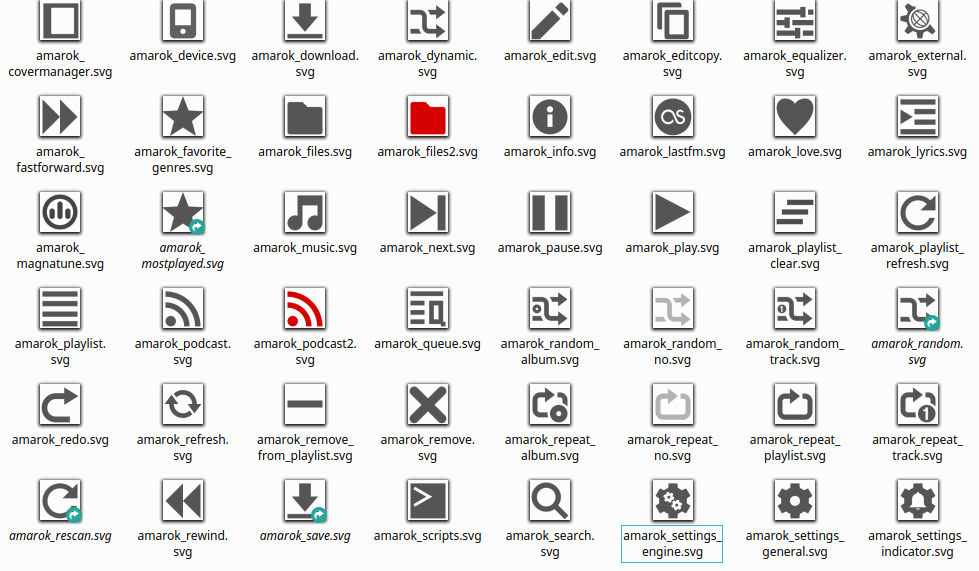
Task: Select the amarok_mostplayed.svg shortcut icon
Action: pyautogui.click(x=183, y=213)
